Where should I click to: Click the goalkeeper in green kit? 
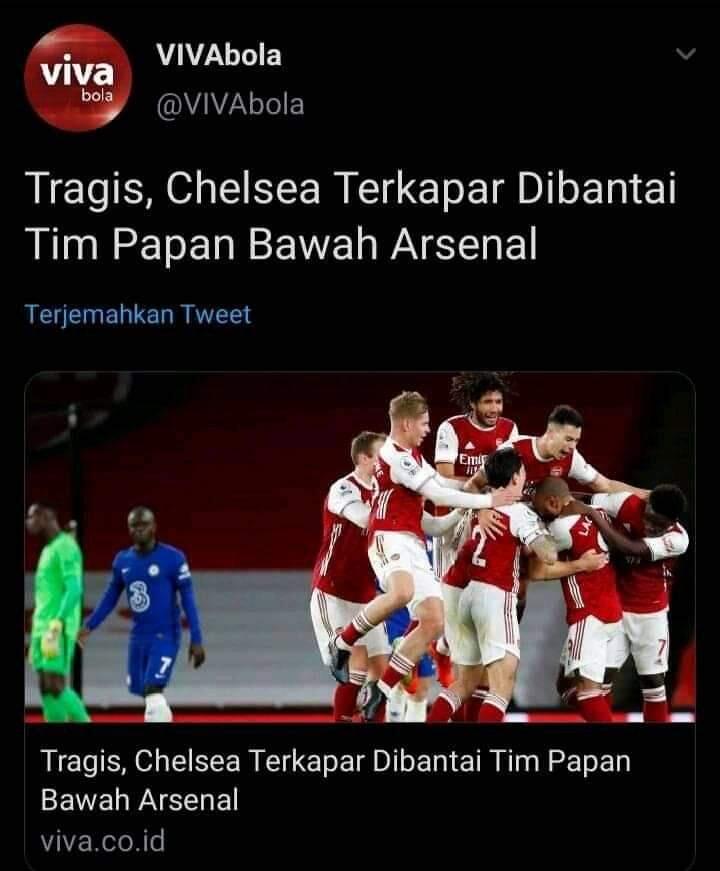click(57, 611)
